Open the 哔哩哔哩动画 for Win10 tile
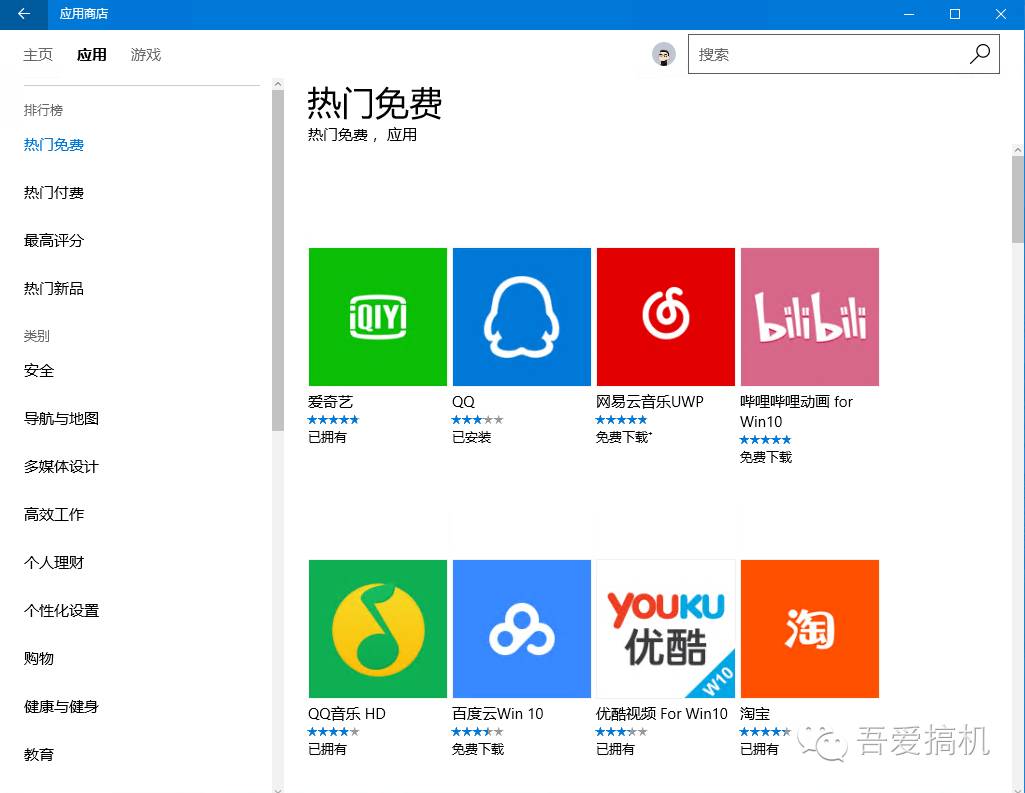The height and width of the screenshot is (793, 1025). pos(809,316)
